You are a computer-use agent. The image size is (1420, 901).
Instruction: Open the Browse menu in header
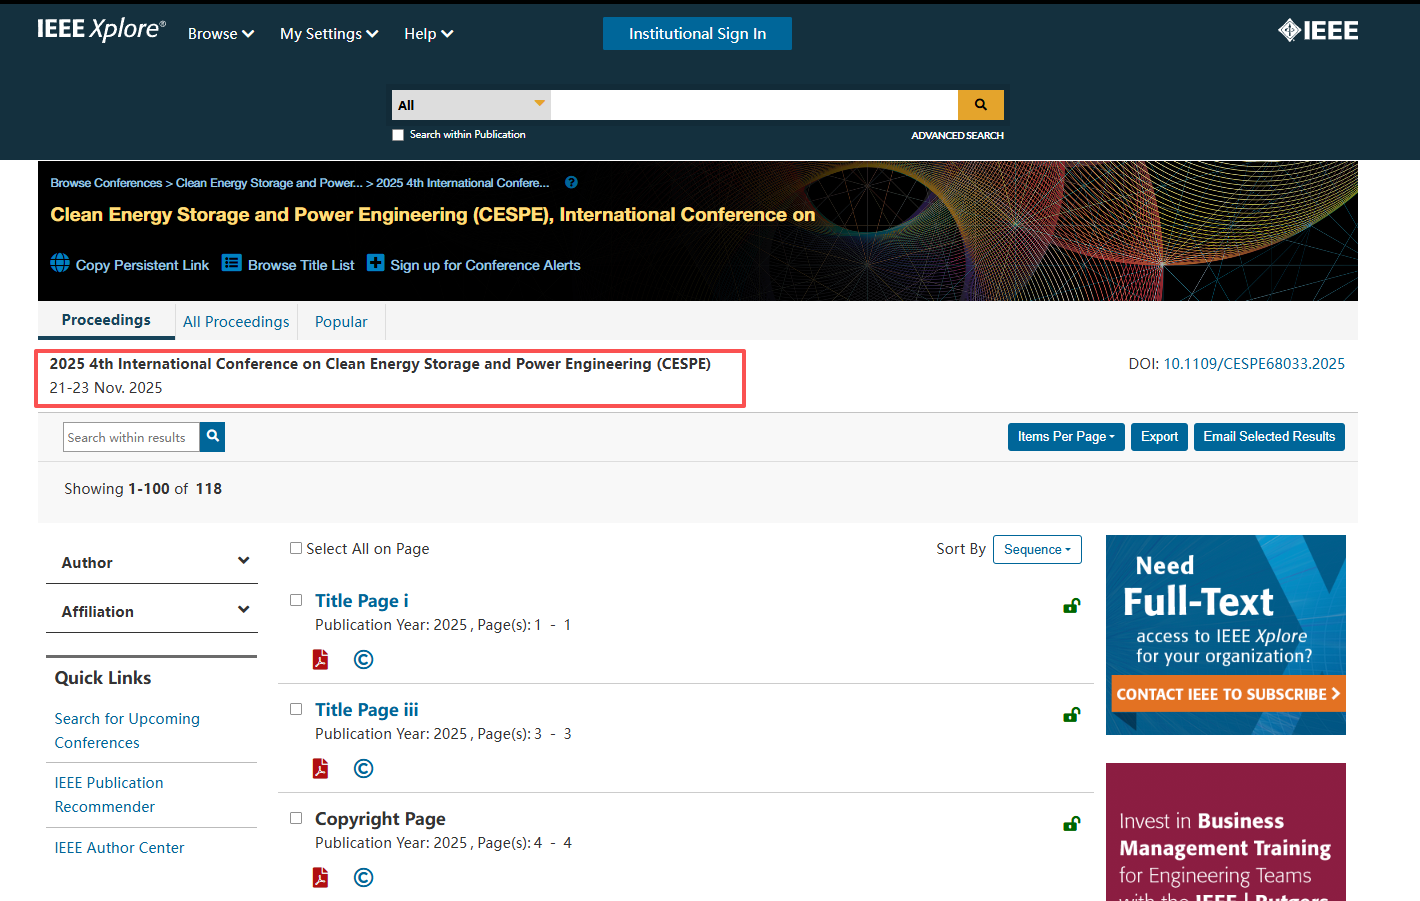(221, 34)
